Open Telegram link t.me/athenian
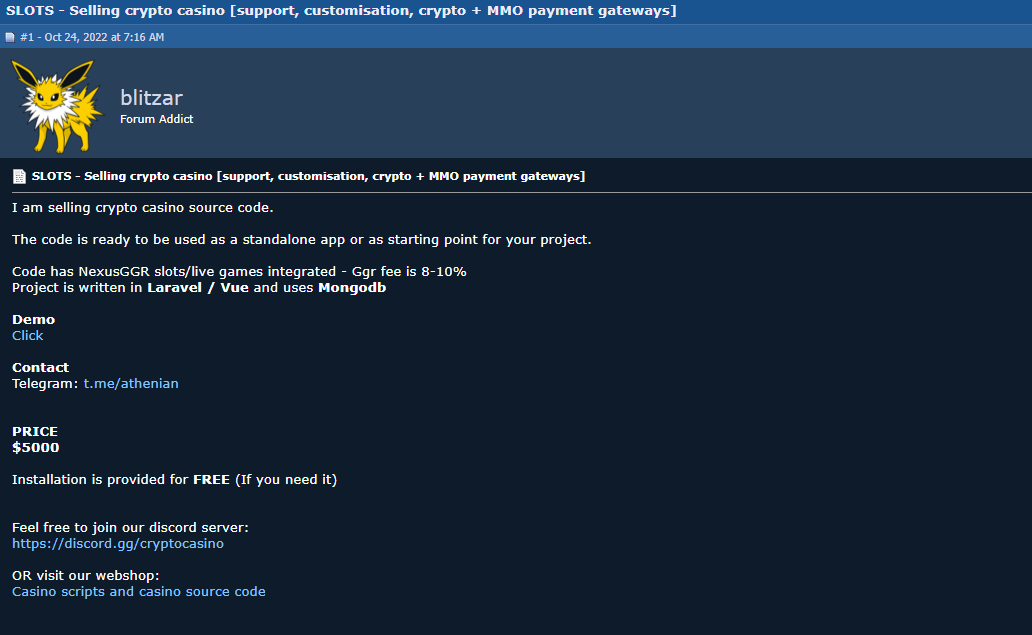The height and width of the screenshot is (635, 1032). coord(131,384)
